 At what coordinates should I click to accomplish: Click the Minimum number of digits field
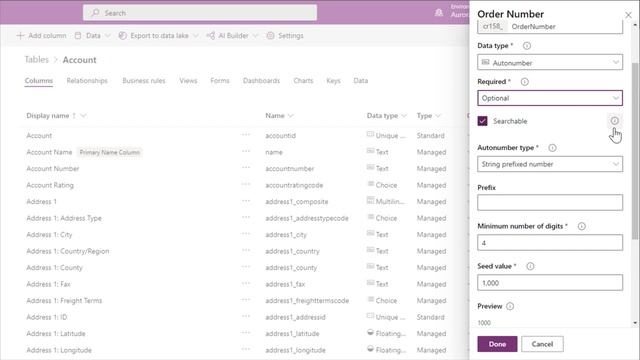click(x=550, y=242)
